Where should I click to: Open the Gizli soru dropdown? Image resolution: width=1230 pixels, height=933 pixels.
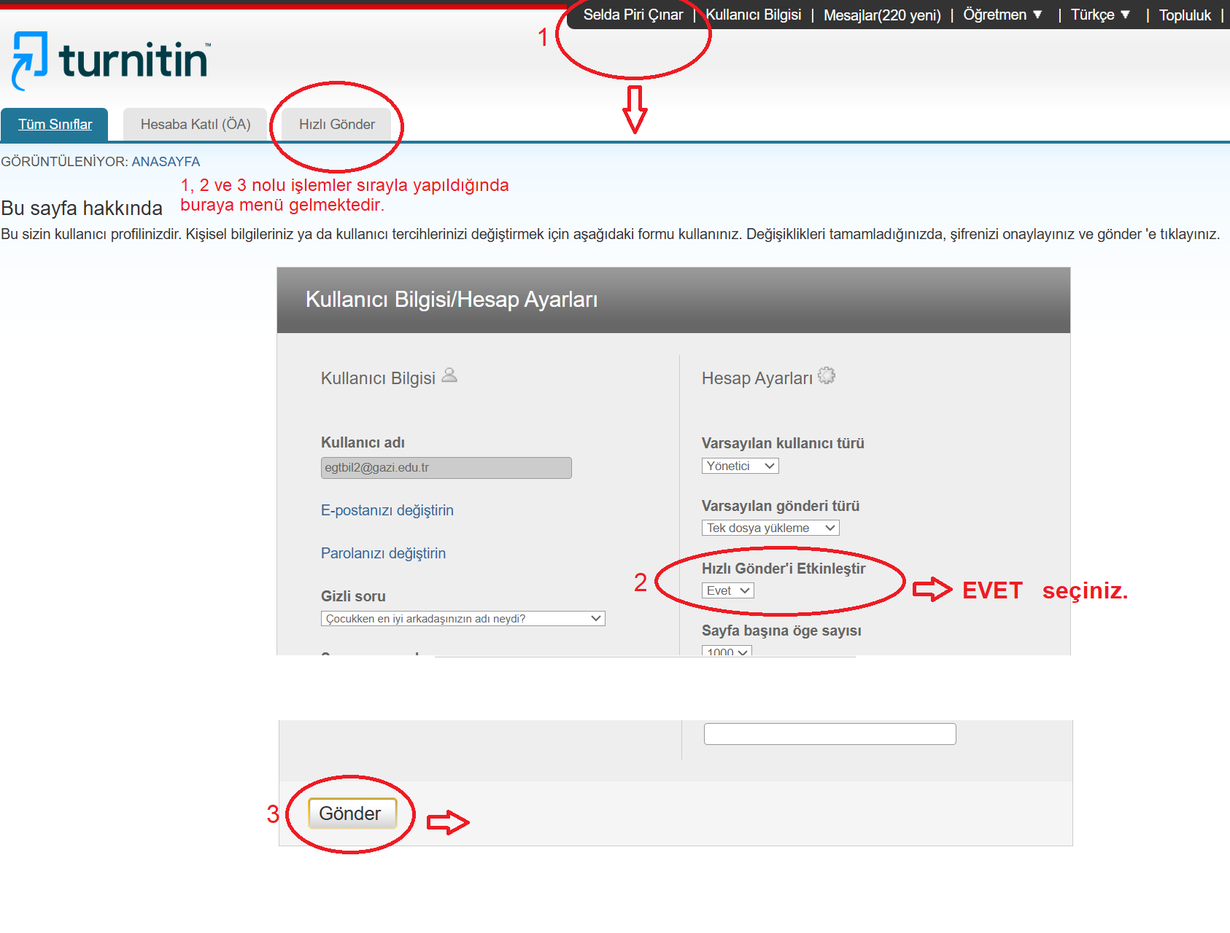pos(463,618)
